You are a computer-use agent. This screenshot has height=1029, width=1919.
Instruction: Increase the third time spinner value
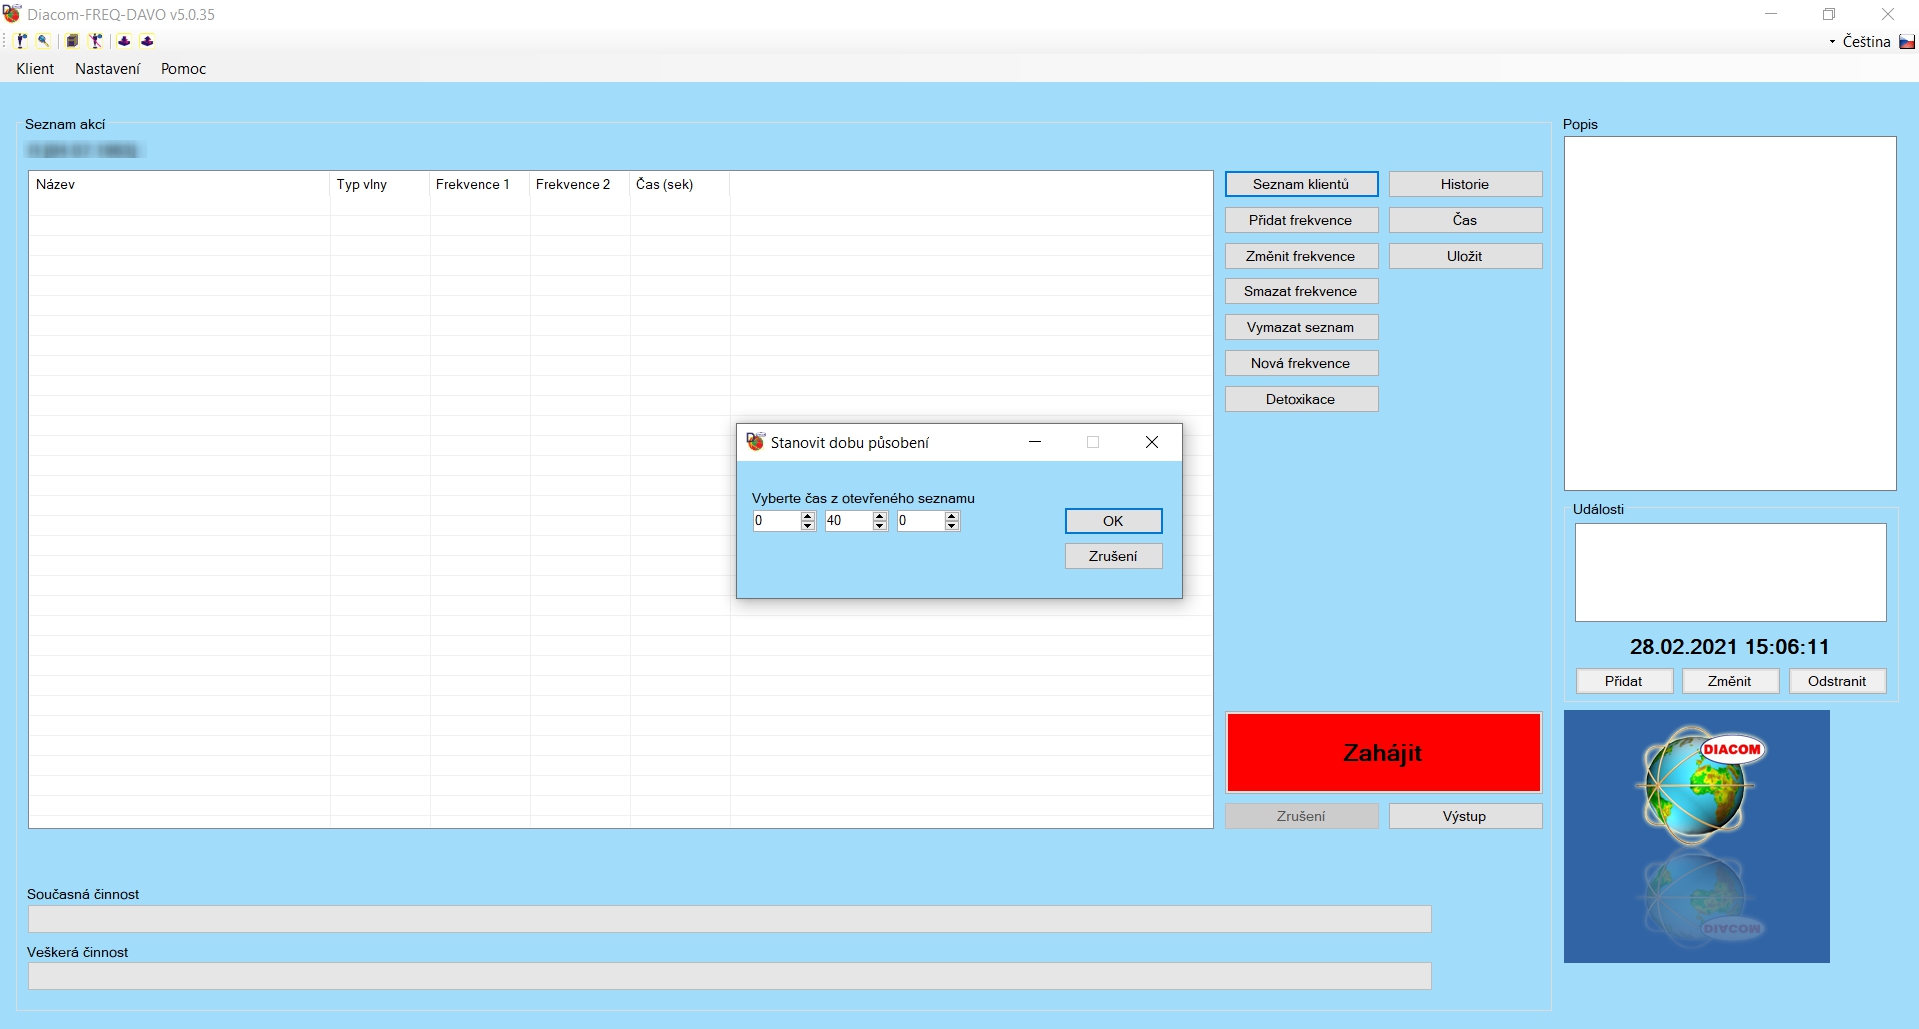952,516
